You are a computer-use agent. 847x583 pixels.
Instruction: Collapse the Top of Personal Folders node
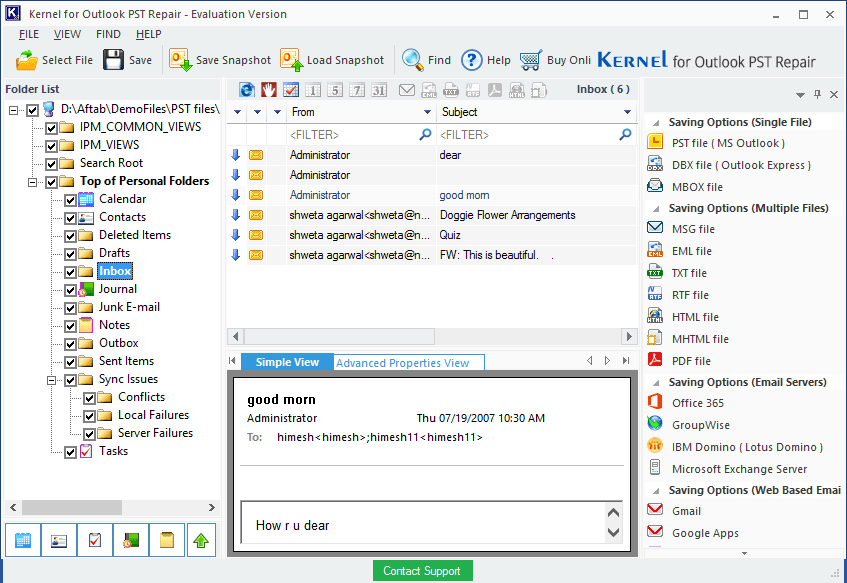32,182
